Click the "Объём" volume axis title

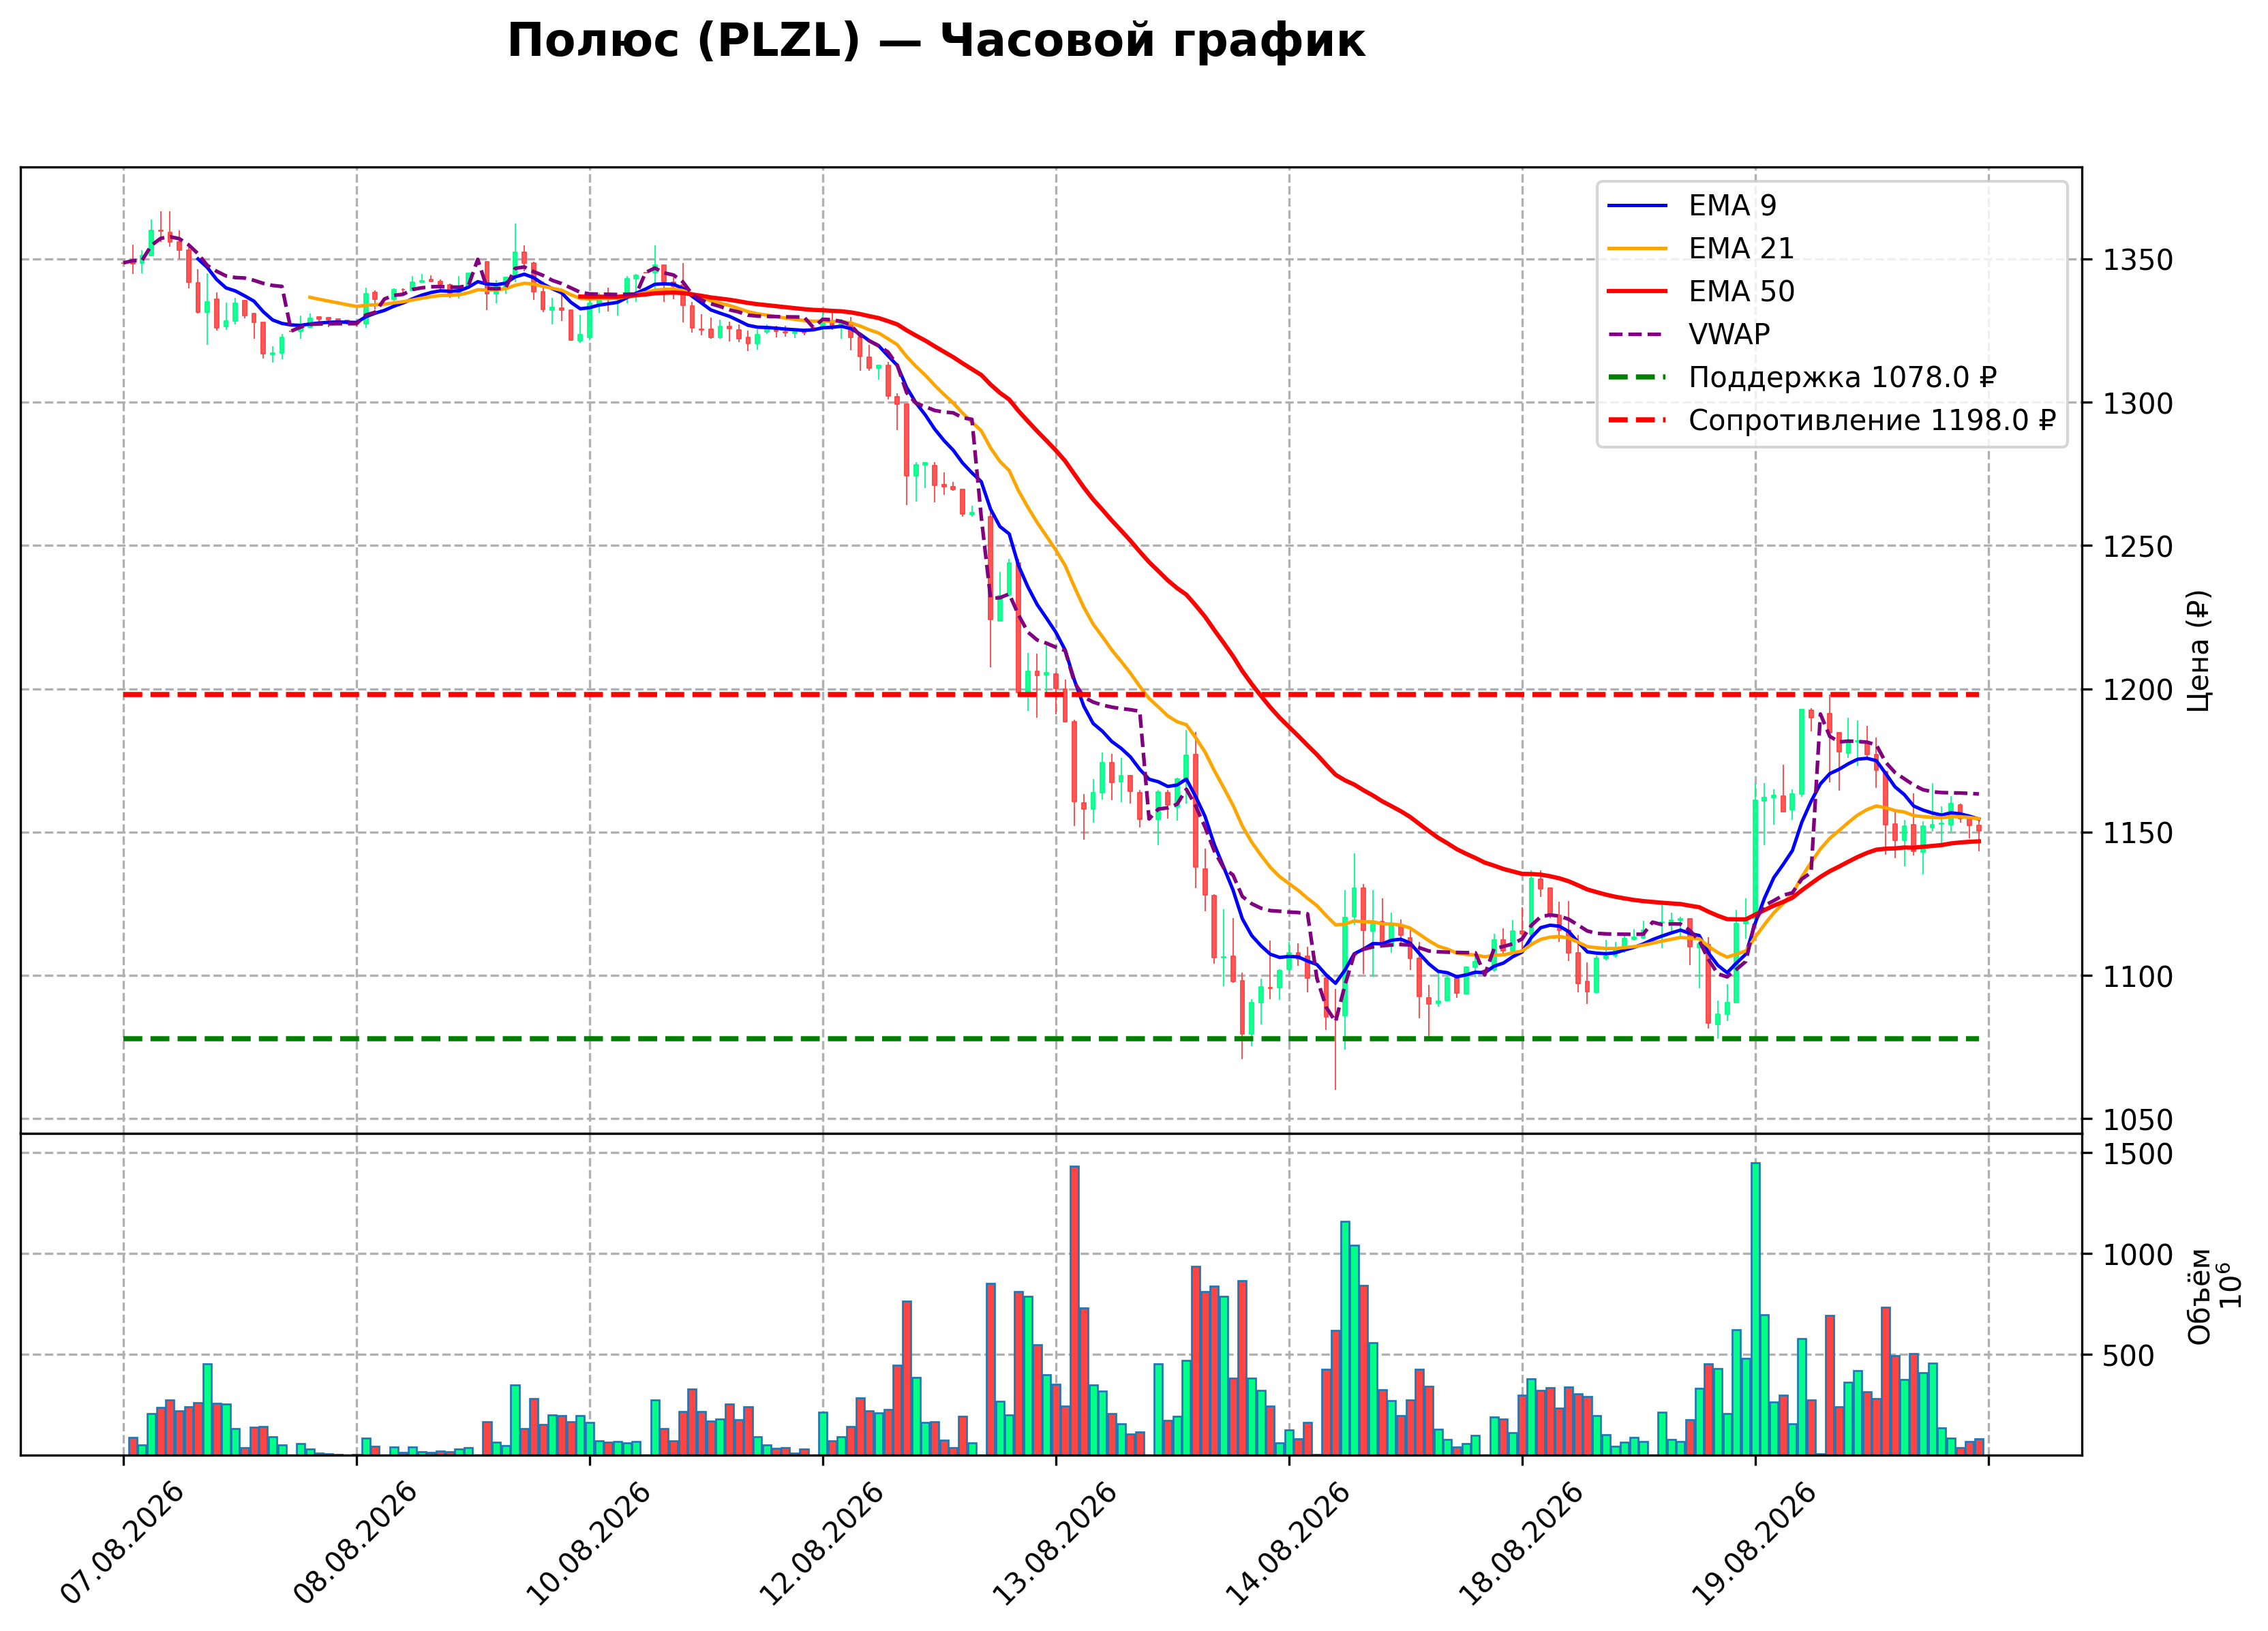[x=2198, y=1296]
